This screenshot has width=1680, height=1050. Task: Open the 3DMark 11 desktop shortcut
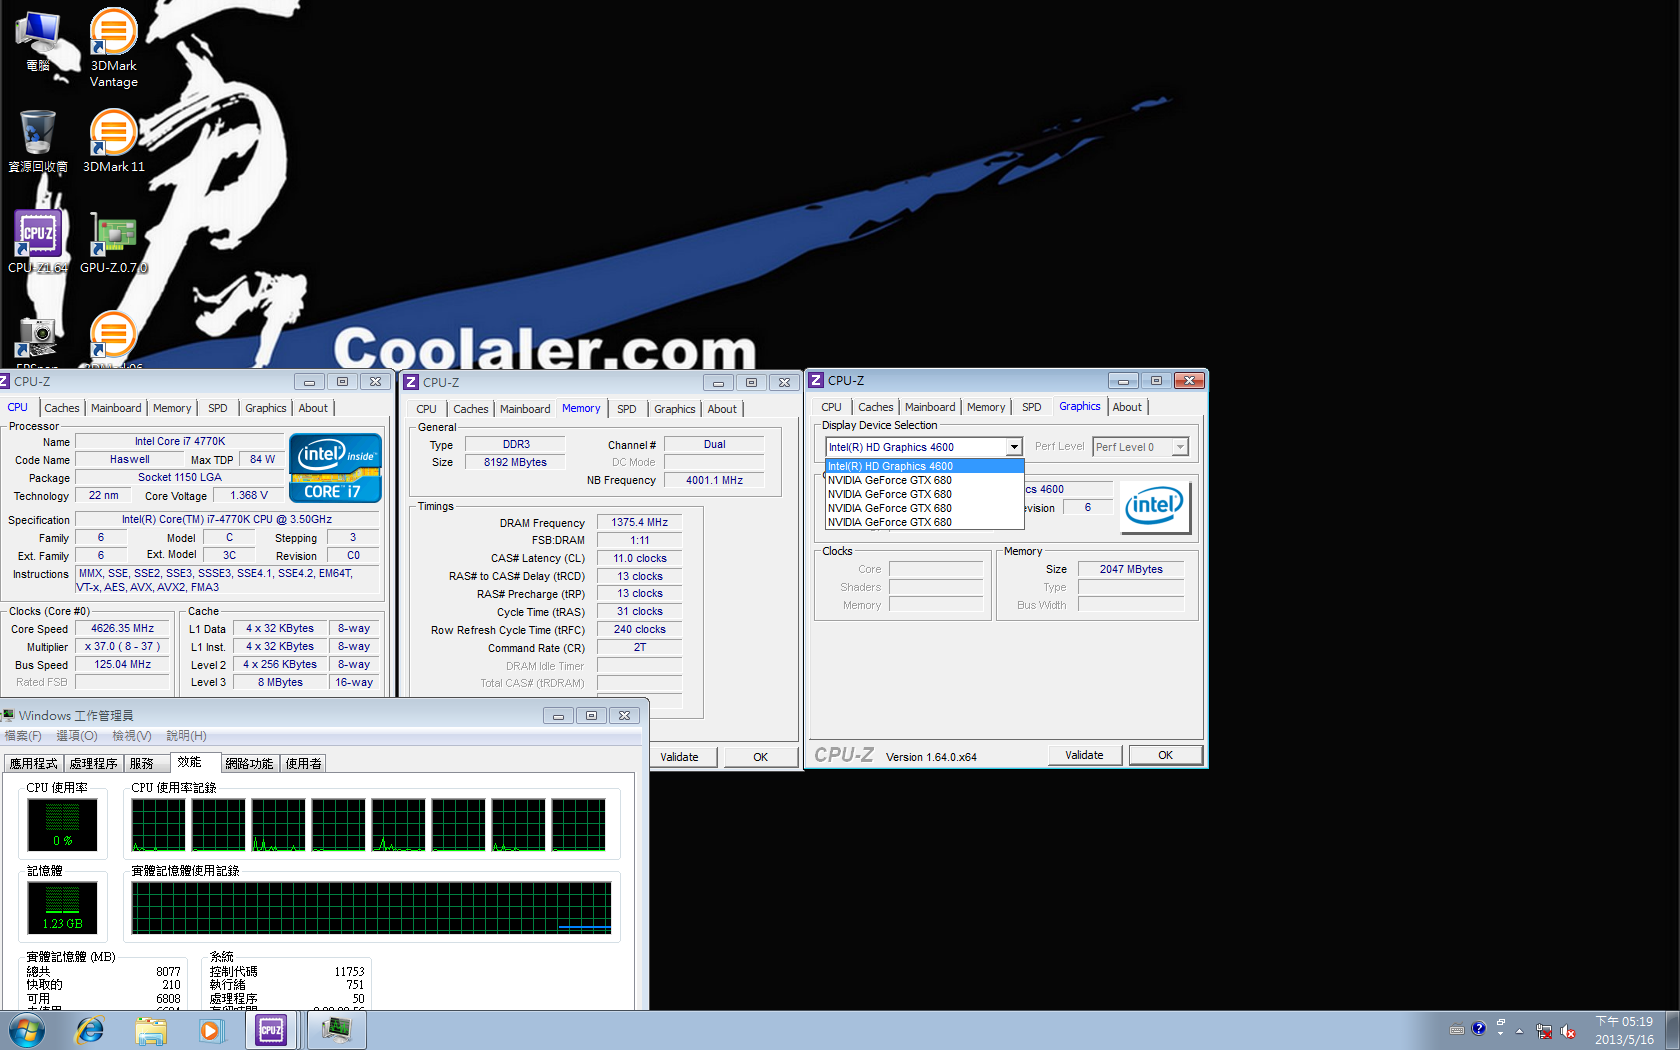113,140
